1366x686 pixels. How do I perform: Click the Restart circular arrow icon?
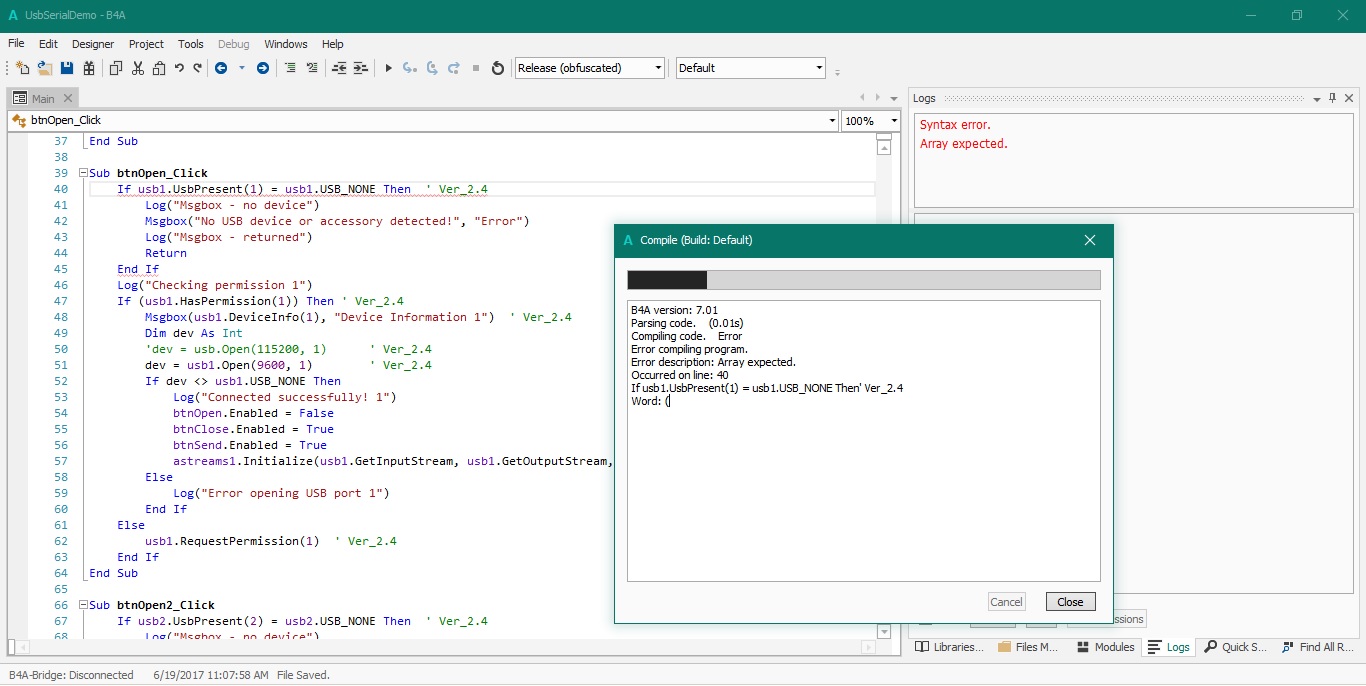(498, 68)
